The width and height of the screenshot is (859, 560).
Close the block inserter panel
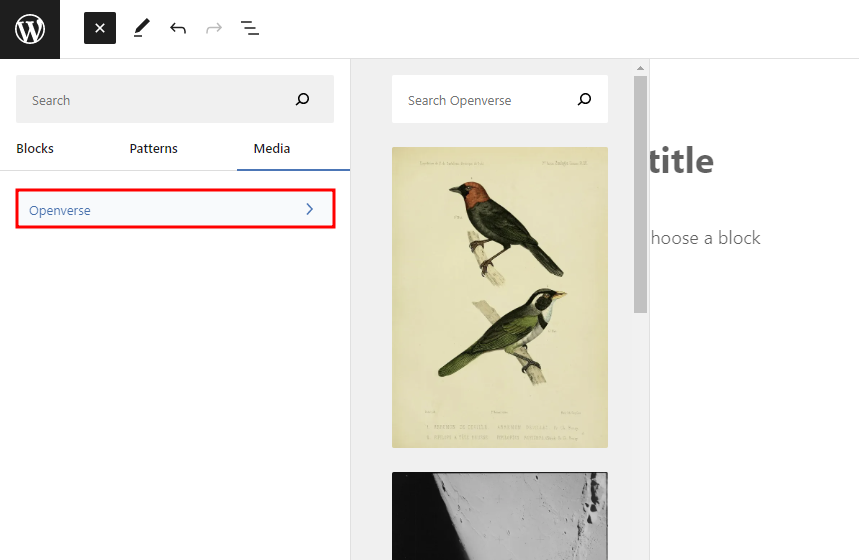(100, 28)
